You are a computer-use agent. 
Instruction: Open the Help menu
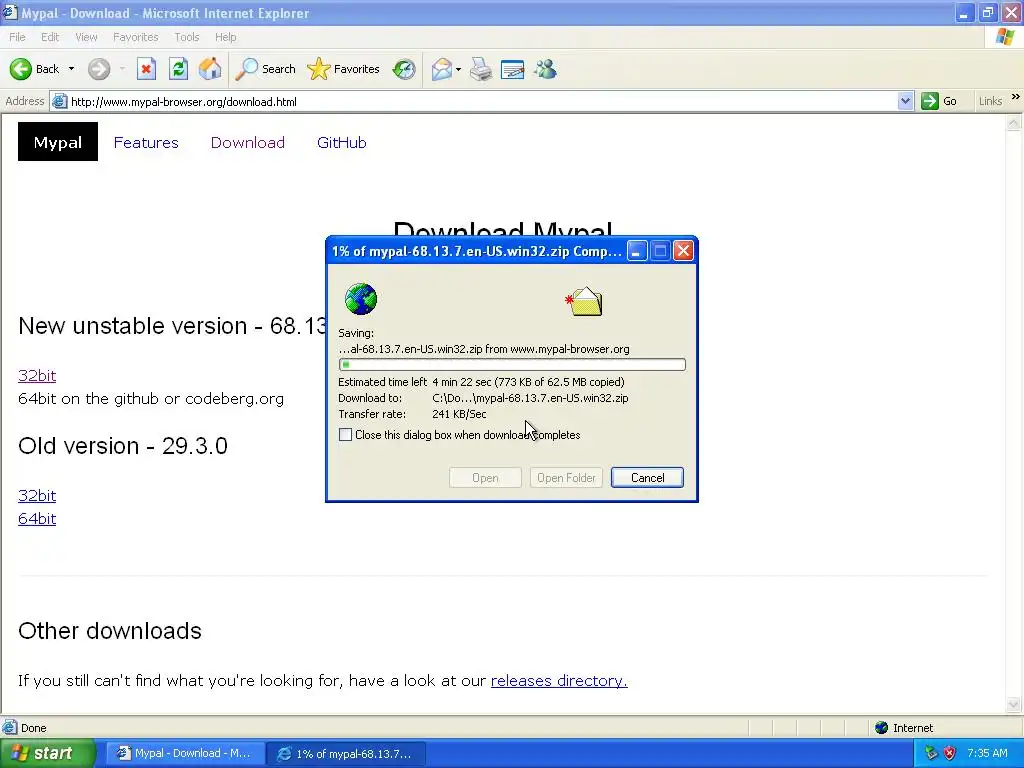pos(225,37)
